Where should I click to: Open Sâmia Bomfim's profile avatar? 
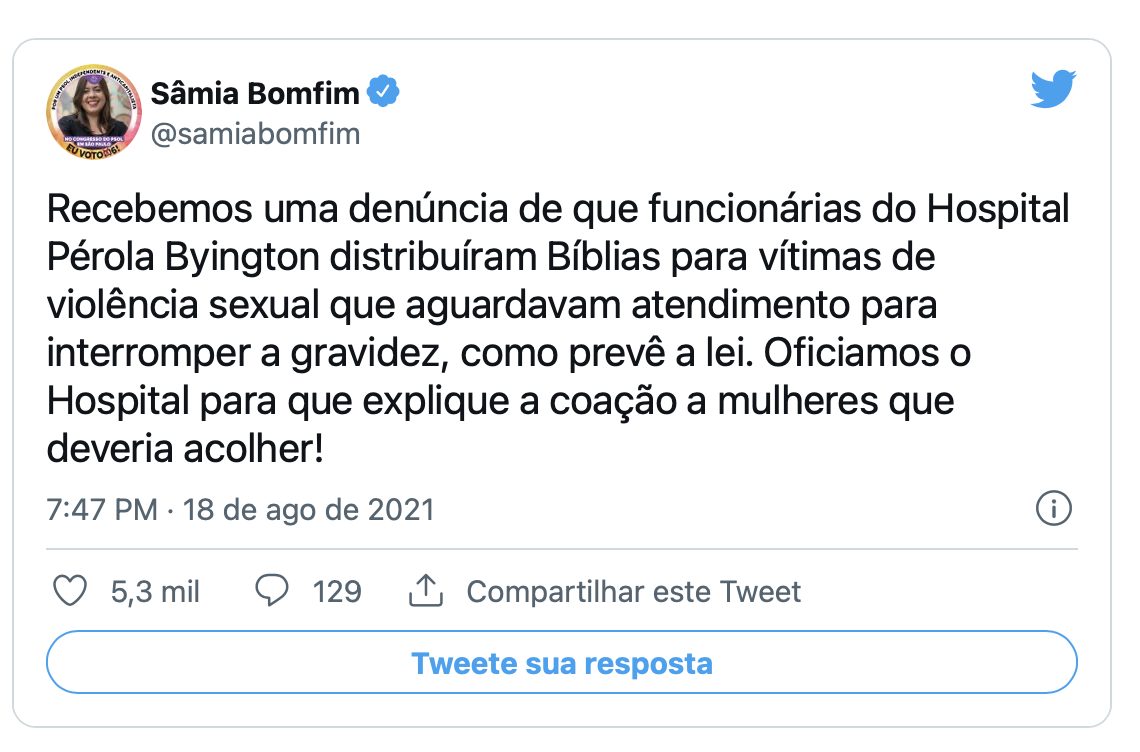coord(94,112)
